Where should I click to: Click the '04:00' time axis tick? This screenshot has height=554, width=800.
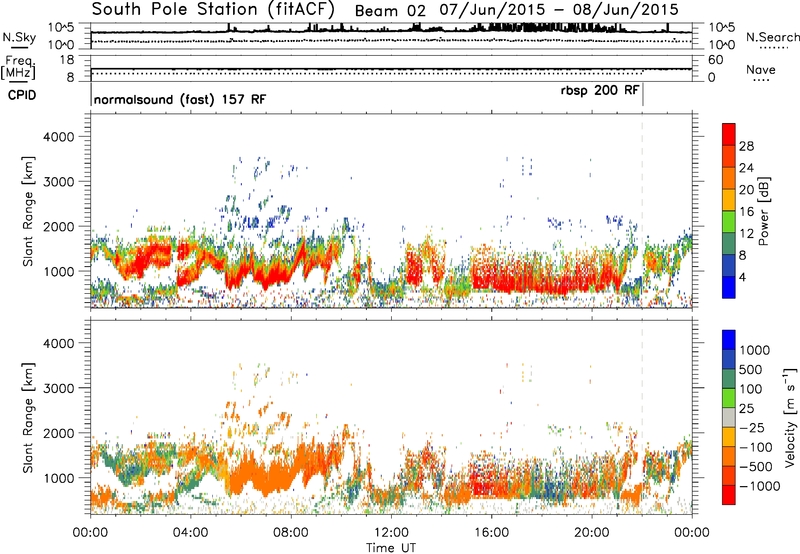tap(191, 533)
